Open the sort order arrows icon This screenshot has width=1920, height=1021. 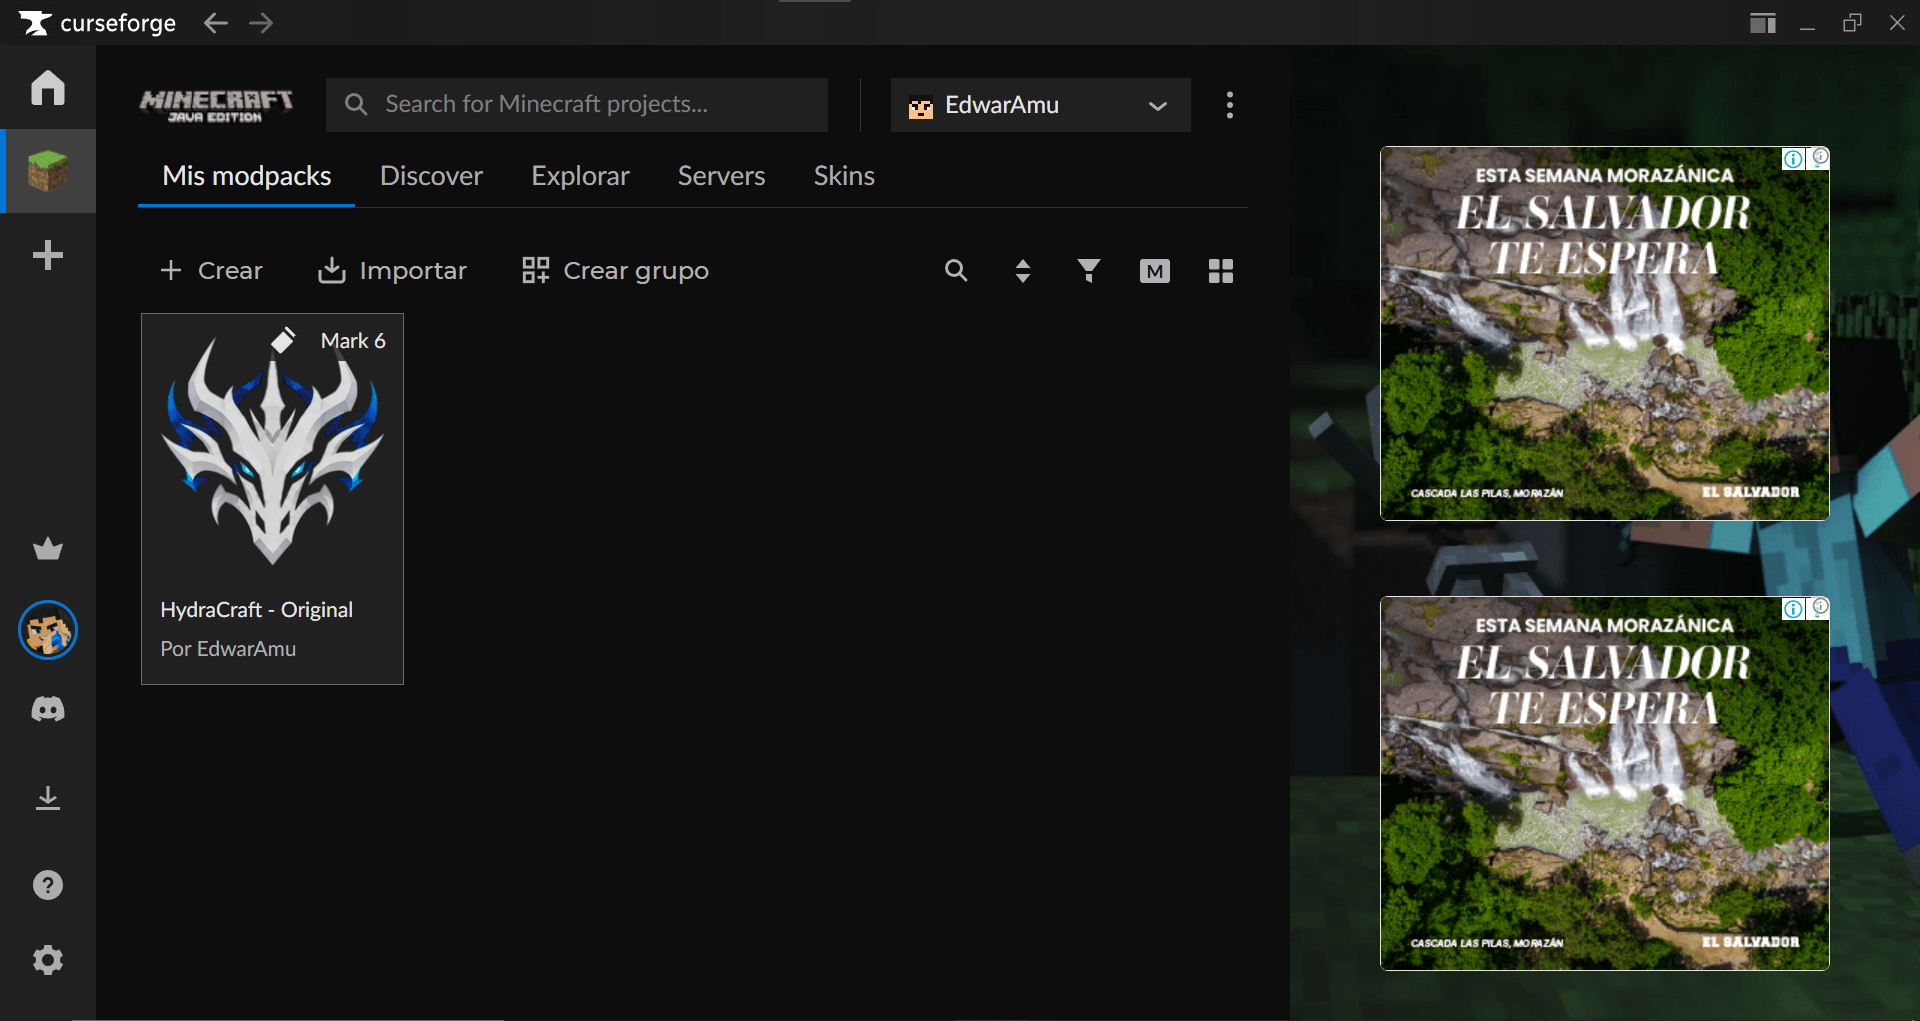(1022, 270)
